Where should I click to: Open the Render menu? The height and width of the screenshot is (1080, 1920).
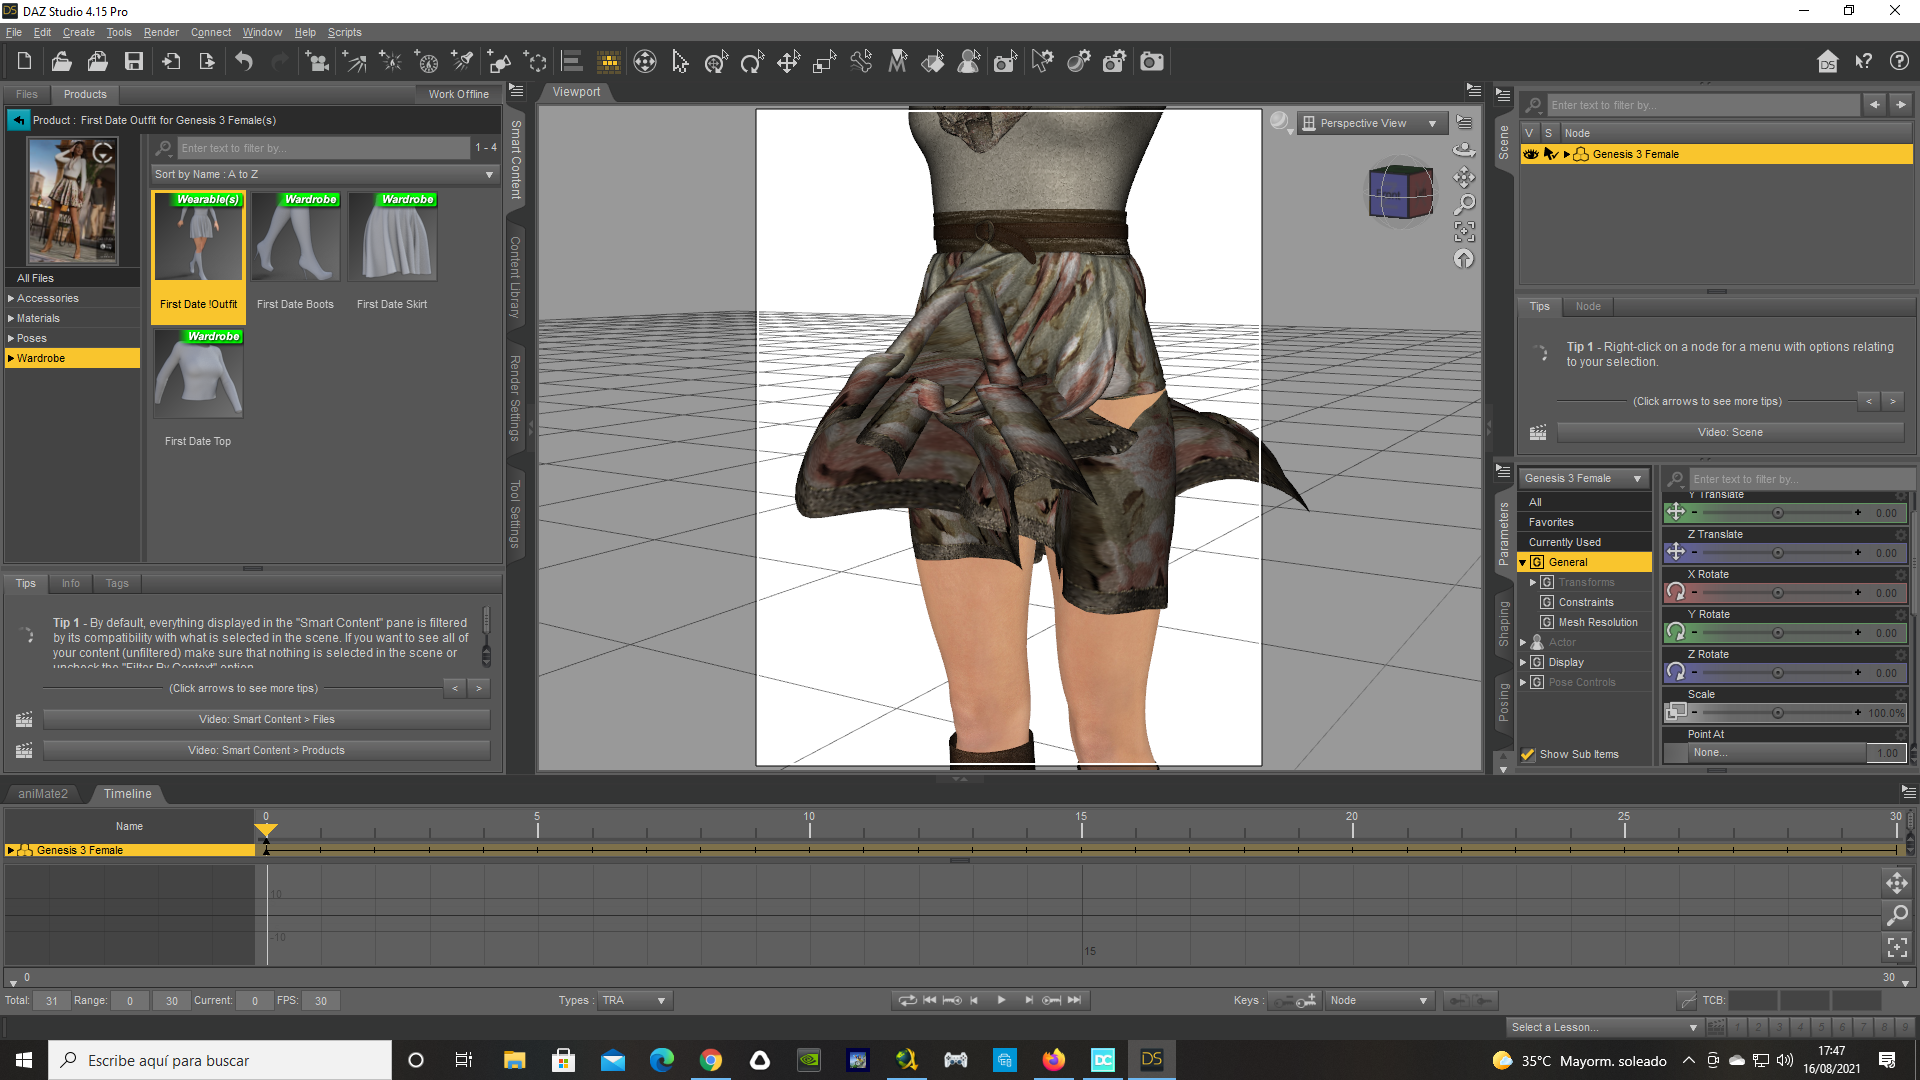coord(161,32)
